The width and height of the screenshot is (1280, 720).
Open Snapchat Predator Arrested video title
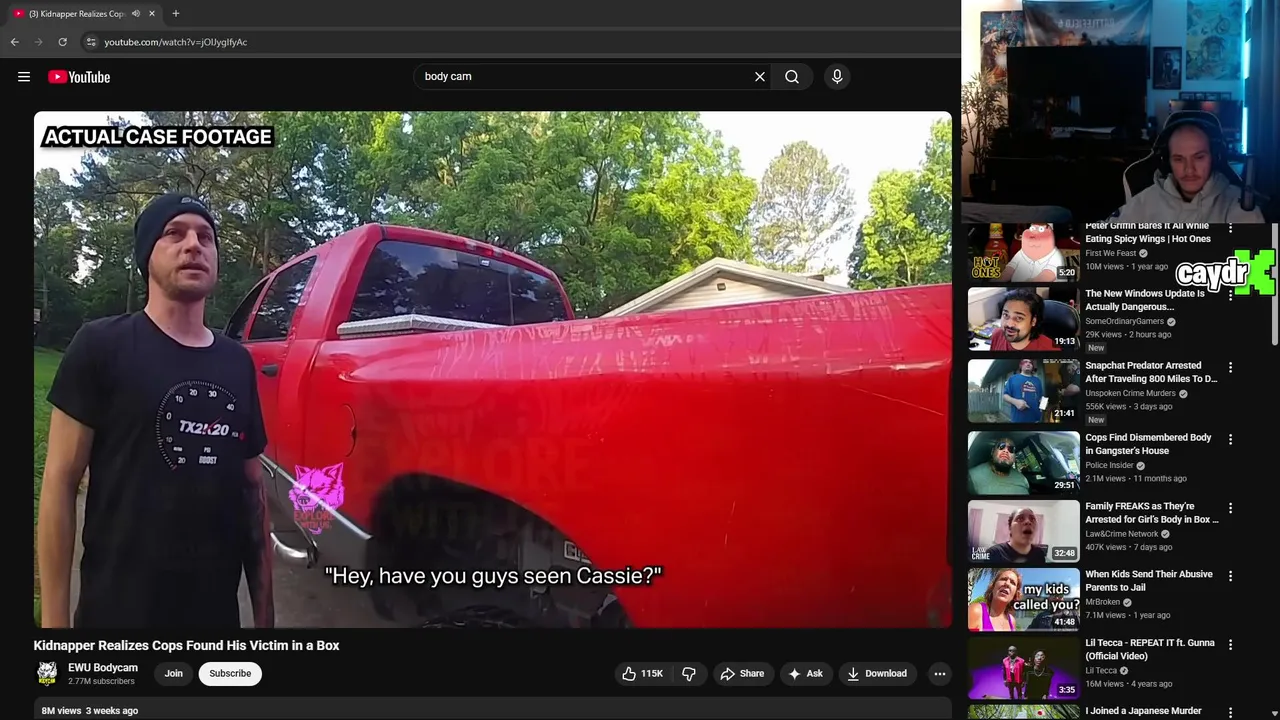click(1152, 372)
